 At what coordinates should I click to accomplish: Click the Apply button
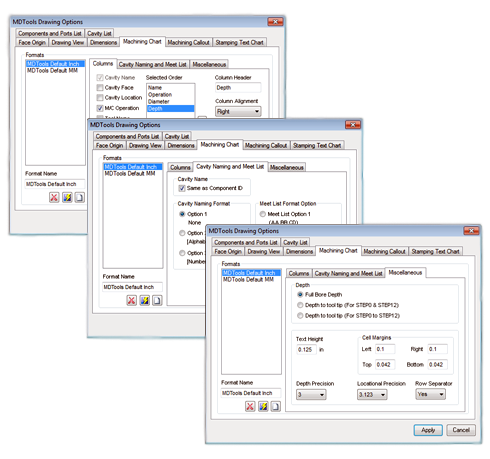pos(428,430)
